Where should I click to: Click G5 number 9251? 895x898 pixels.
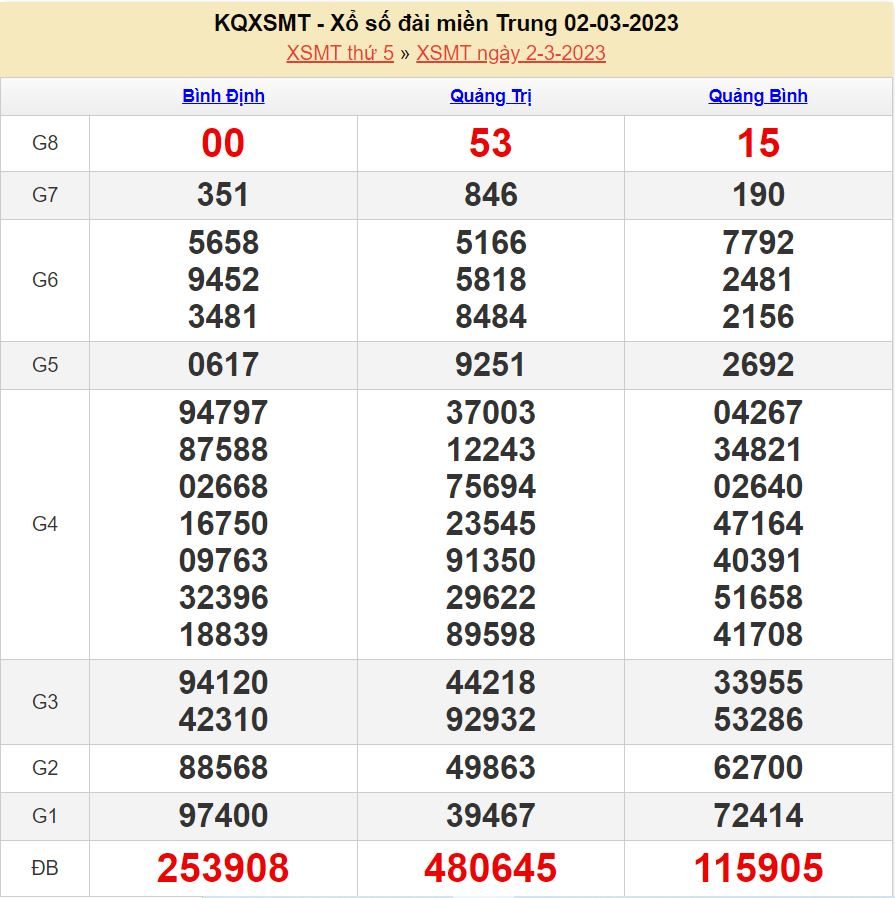point(491,365)
